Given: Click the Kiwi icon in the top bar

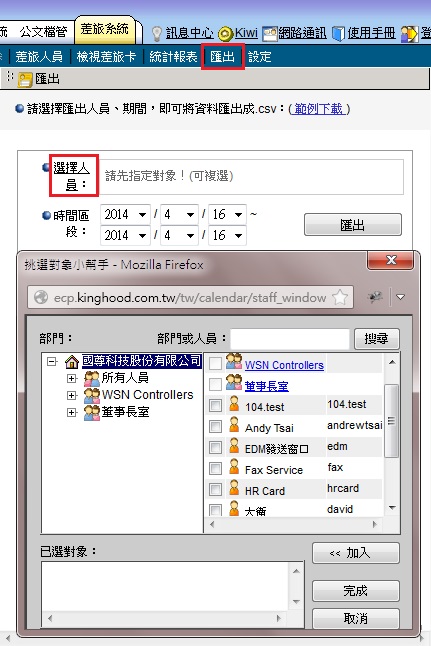Looking at the screenshot, I should [x=225, y=34].
